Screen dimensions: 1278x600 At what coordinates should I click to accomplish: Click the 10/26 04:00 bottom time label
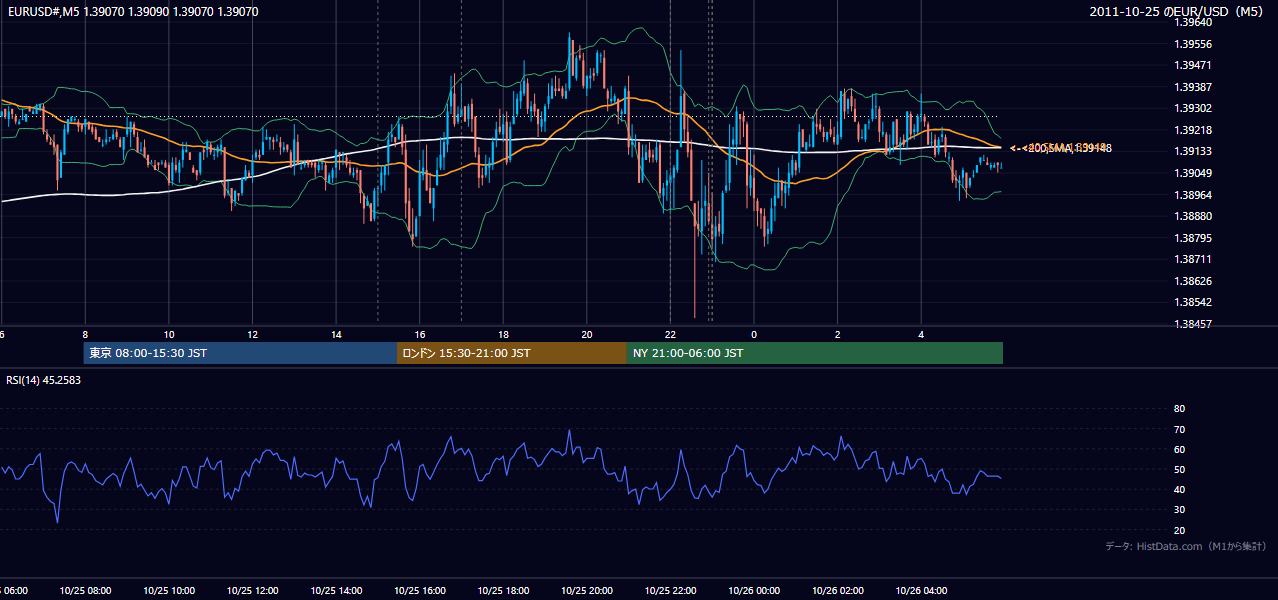pos(922,591)
